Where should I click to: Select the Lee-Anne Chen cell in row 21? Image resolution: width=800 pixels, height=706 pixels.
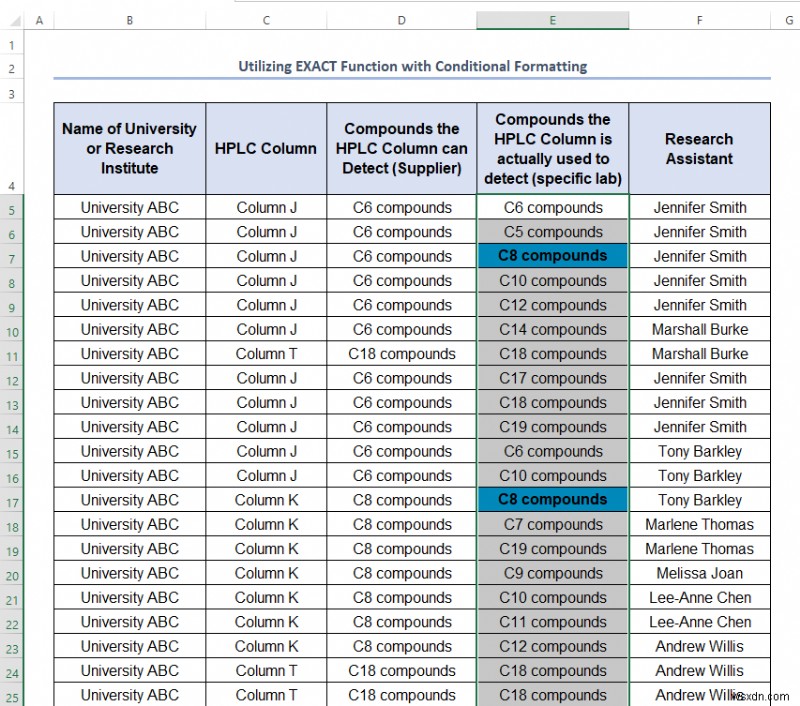699,597
